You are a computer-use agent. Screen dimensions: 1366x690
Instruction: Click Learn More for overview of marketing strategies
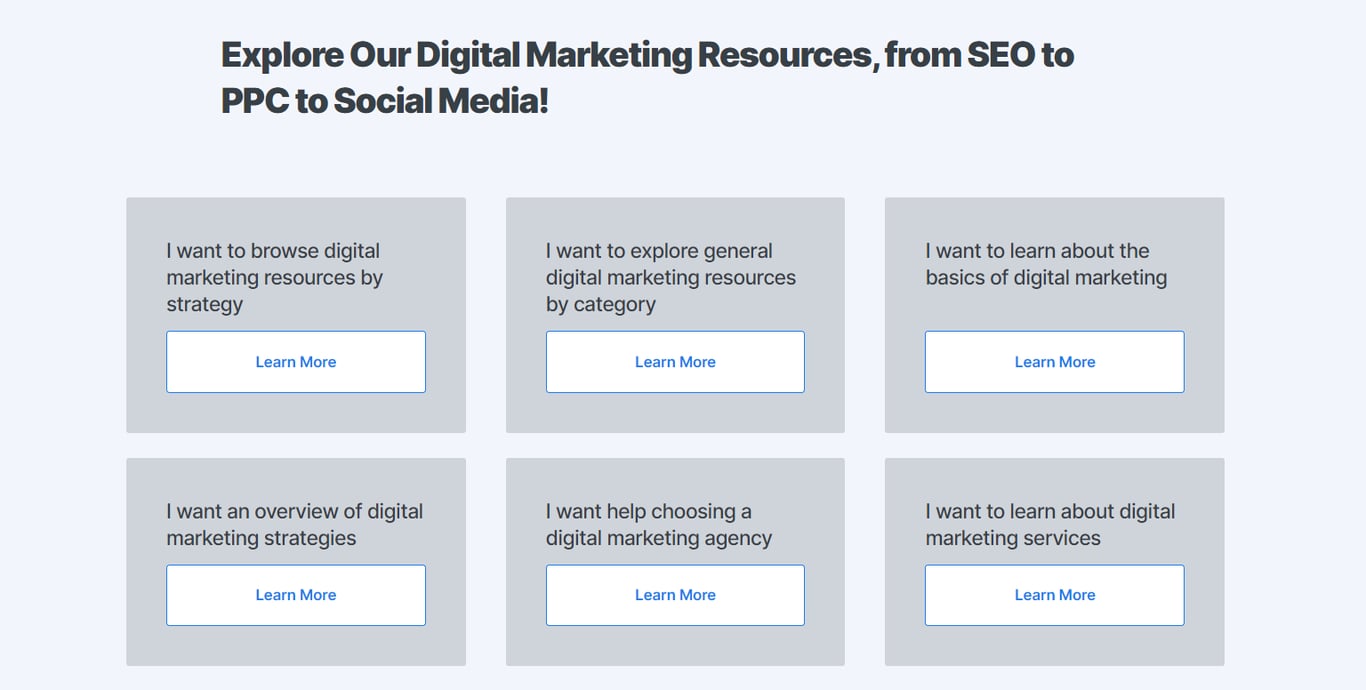pos(295,594)
